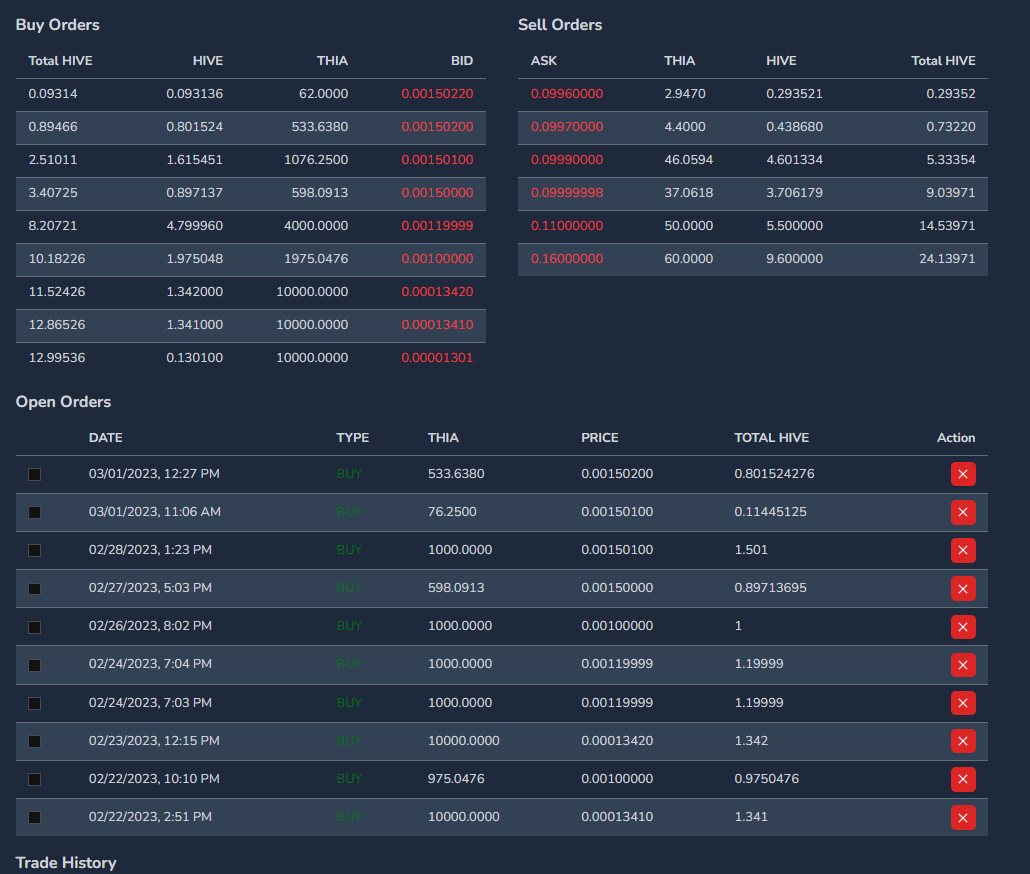Click the TOTAL HIVE header in Open Orders
The image size is (1030, 874).
(x=772, y=437)
